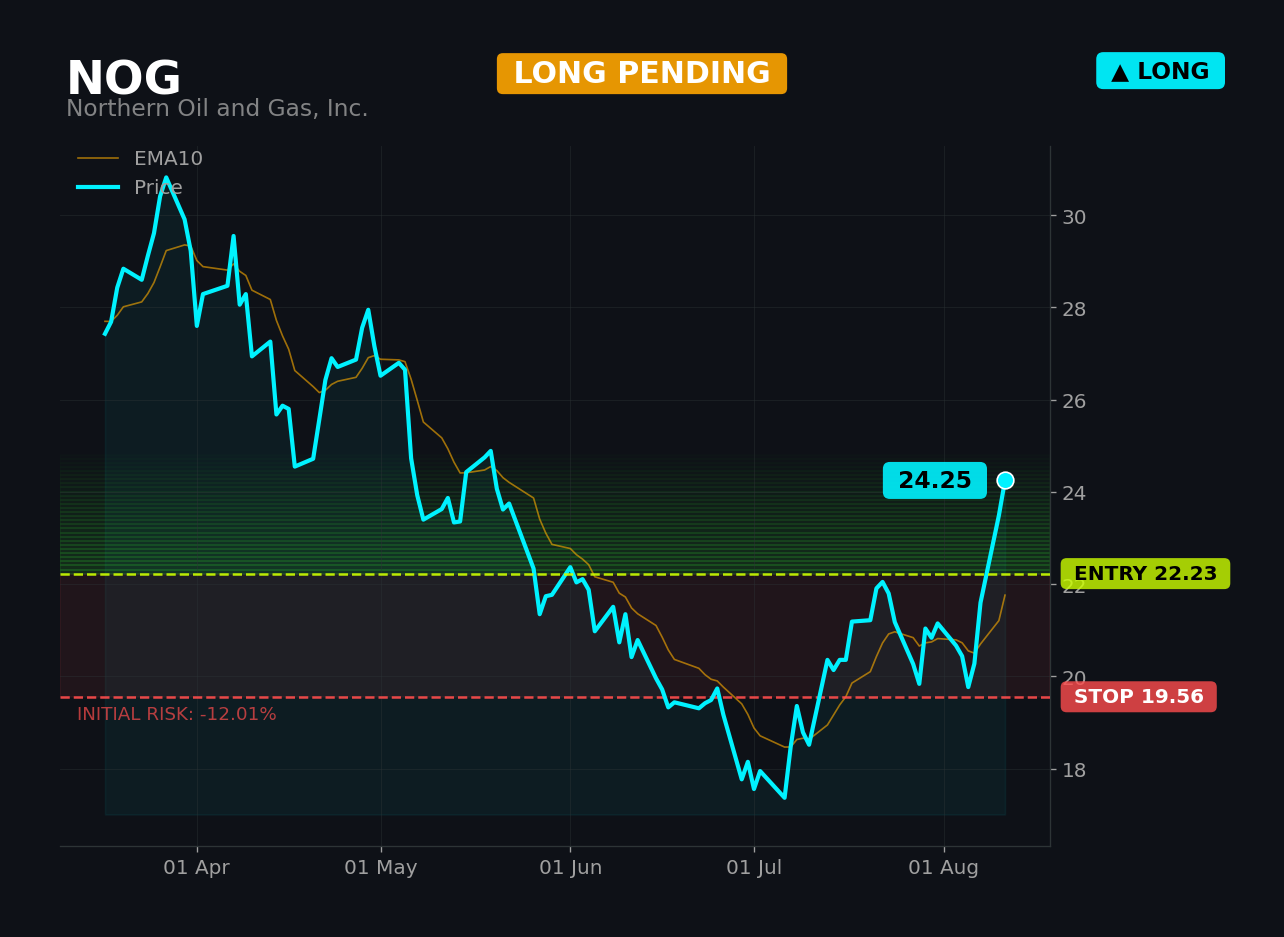Click the 01 Jul date axis label

click(x=755, y=868)
